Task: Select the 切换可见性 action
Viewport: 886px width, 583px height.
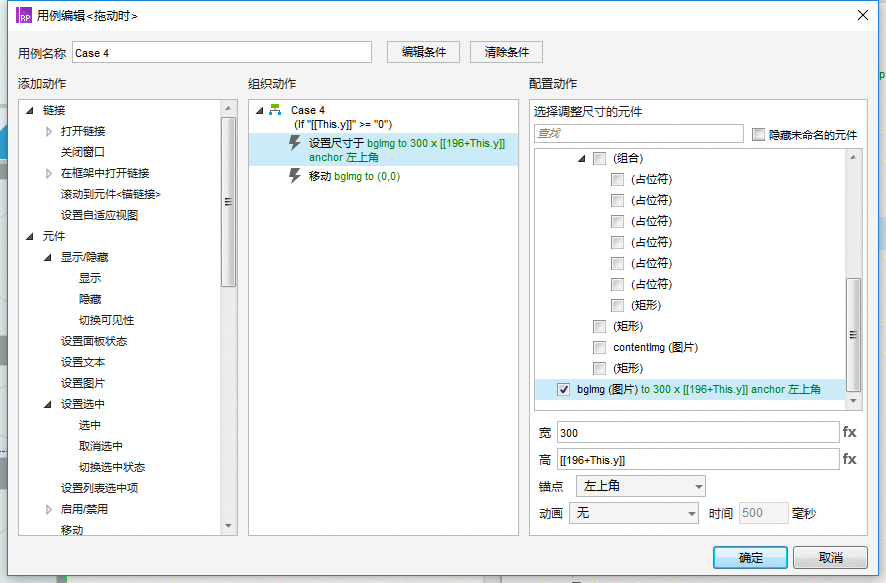Action: tap(106, 320)
